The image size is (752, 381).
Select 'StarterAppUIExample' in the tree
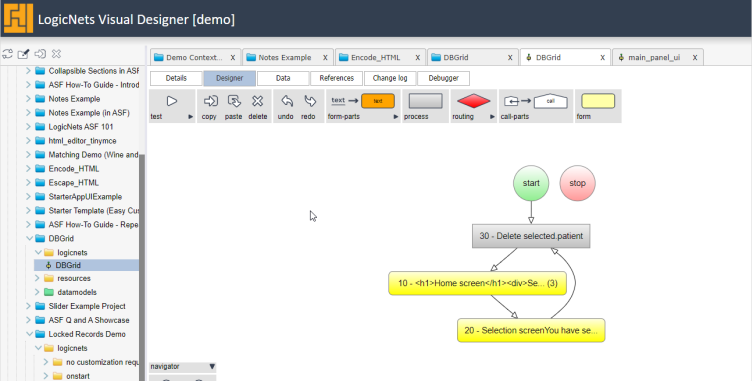[x=85, y=197]
